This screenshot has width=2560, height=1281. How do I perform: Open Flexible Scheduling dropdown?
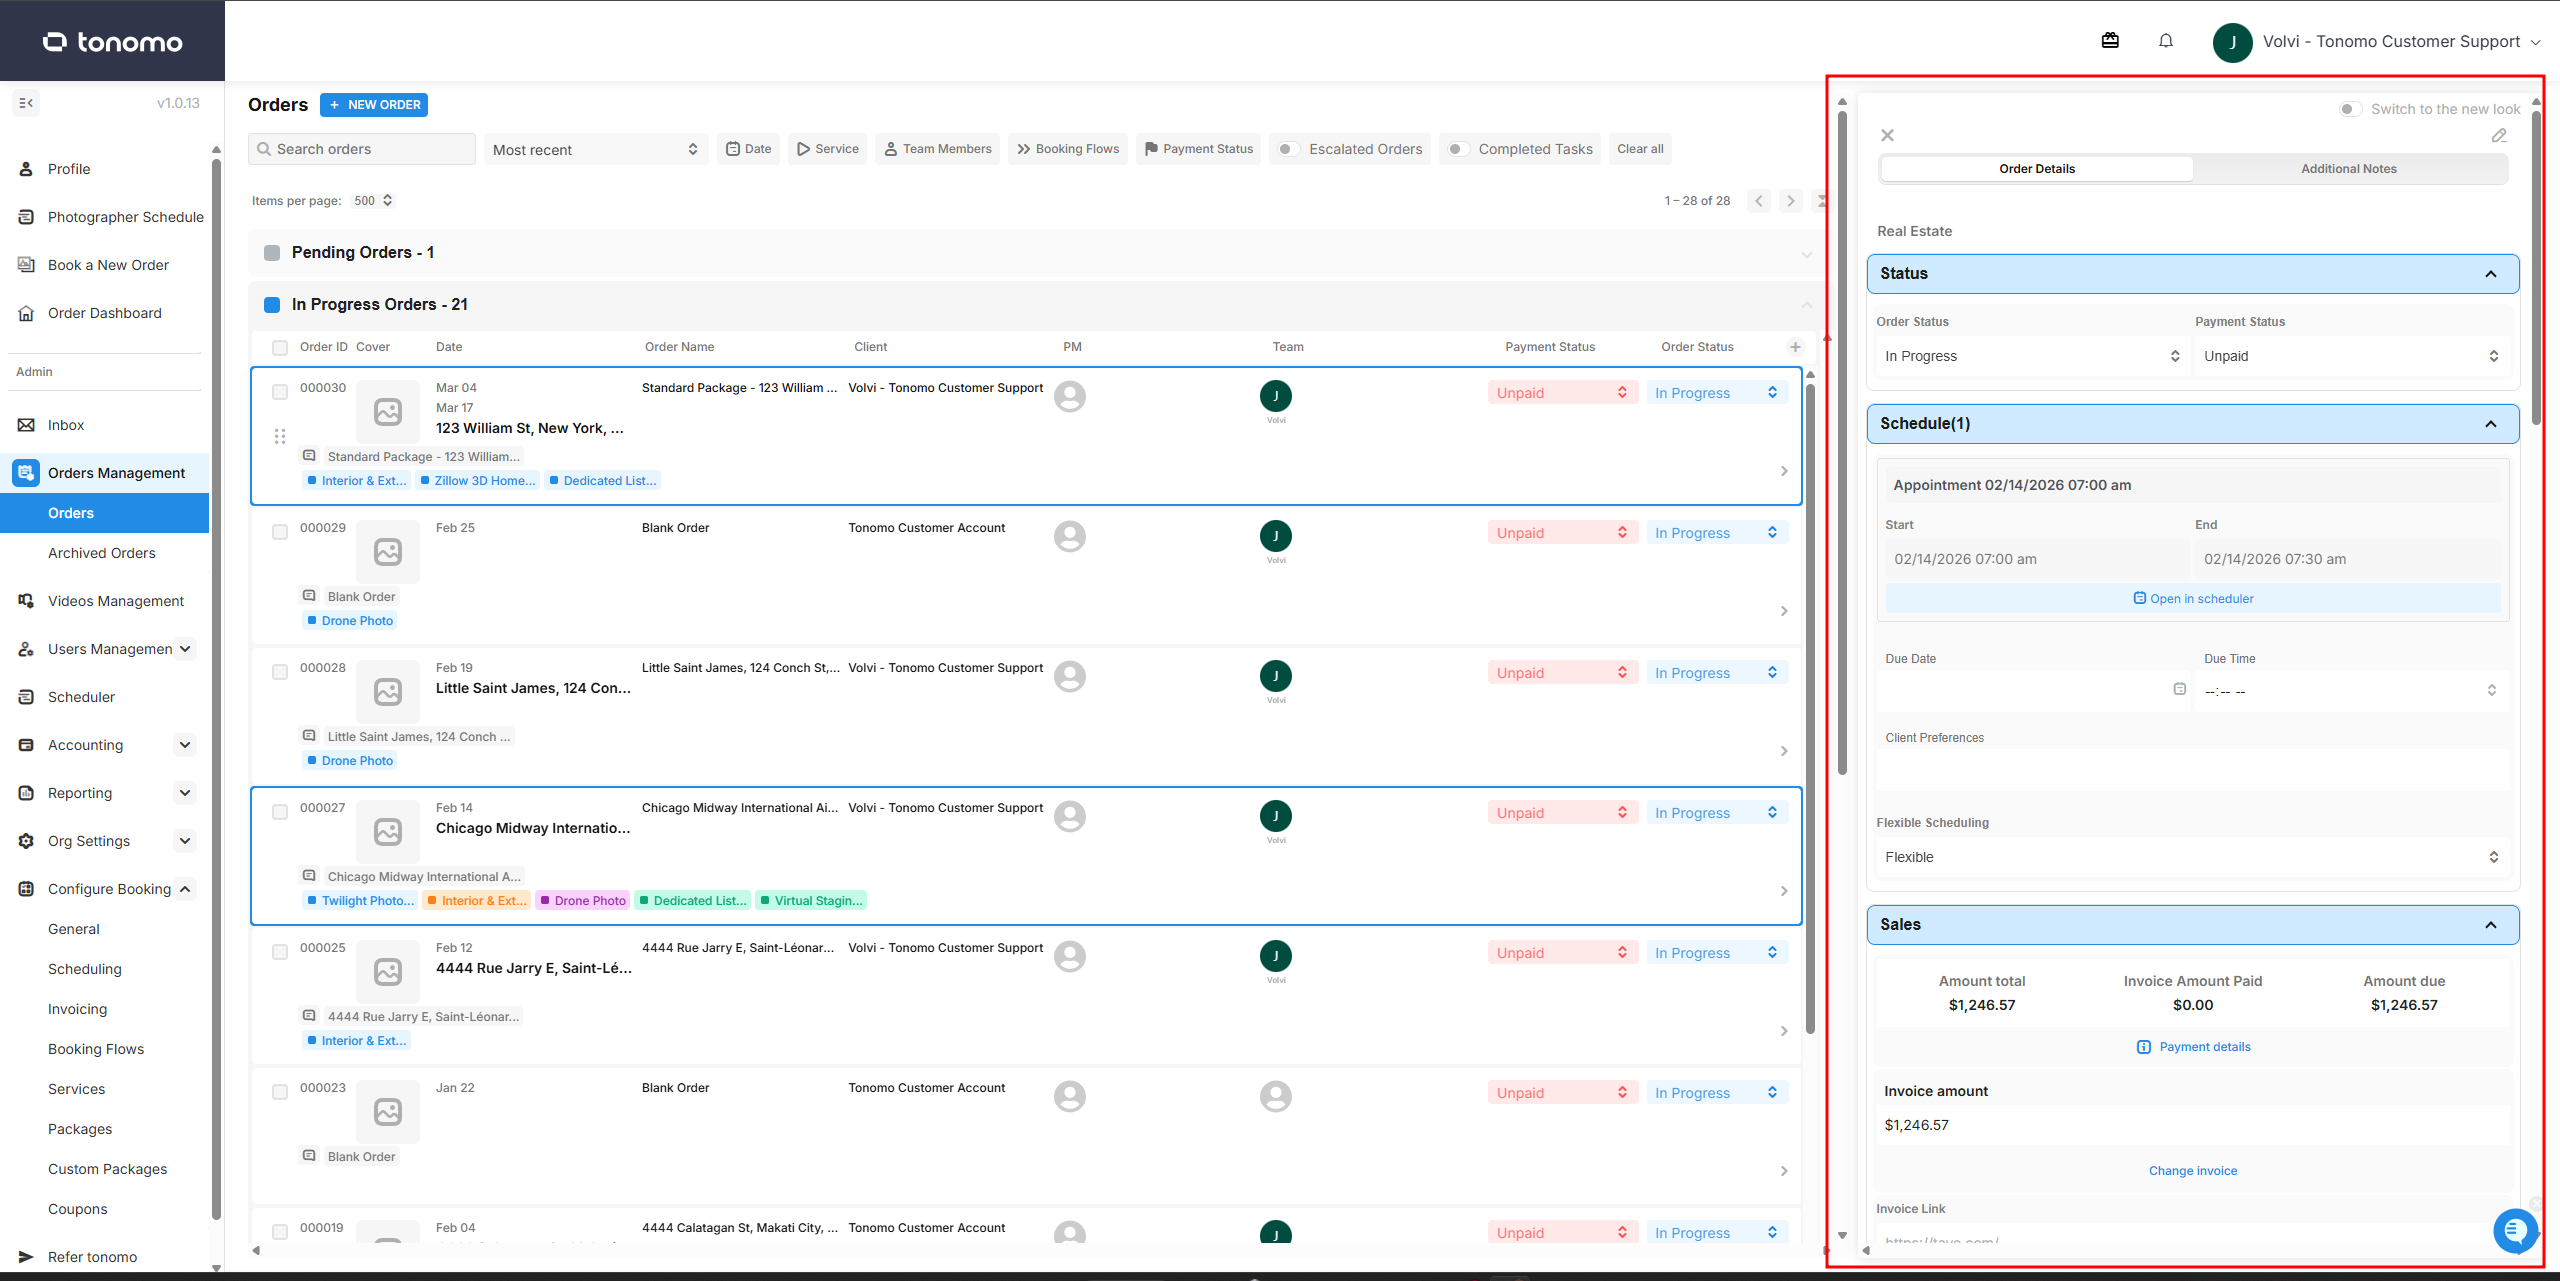click(2192, 857)
